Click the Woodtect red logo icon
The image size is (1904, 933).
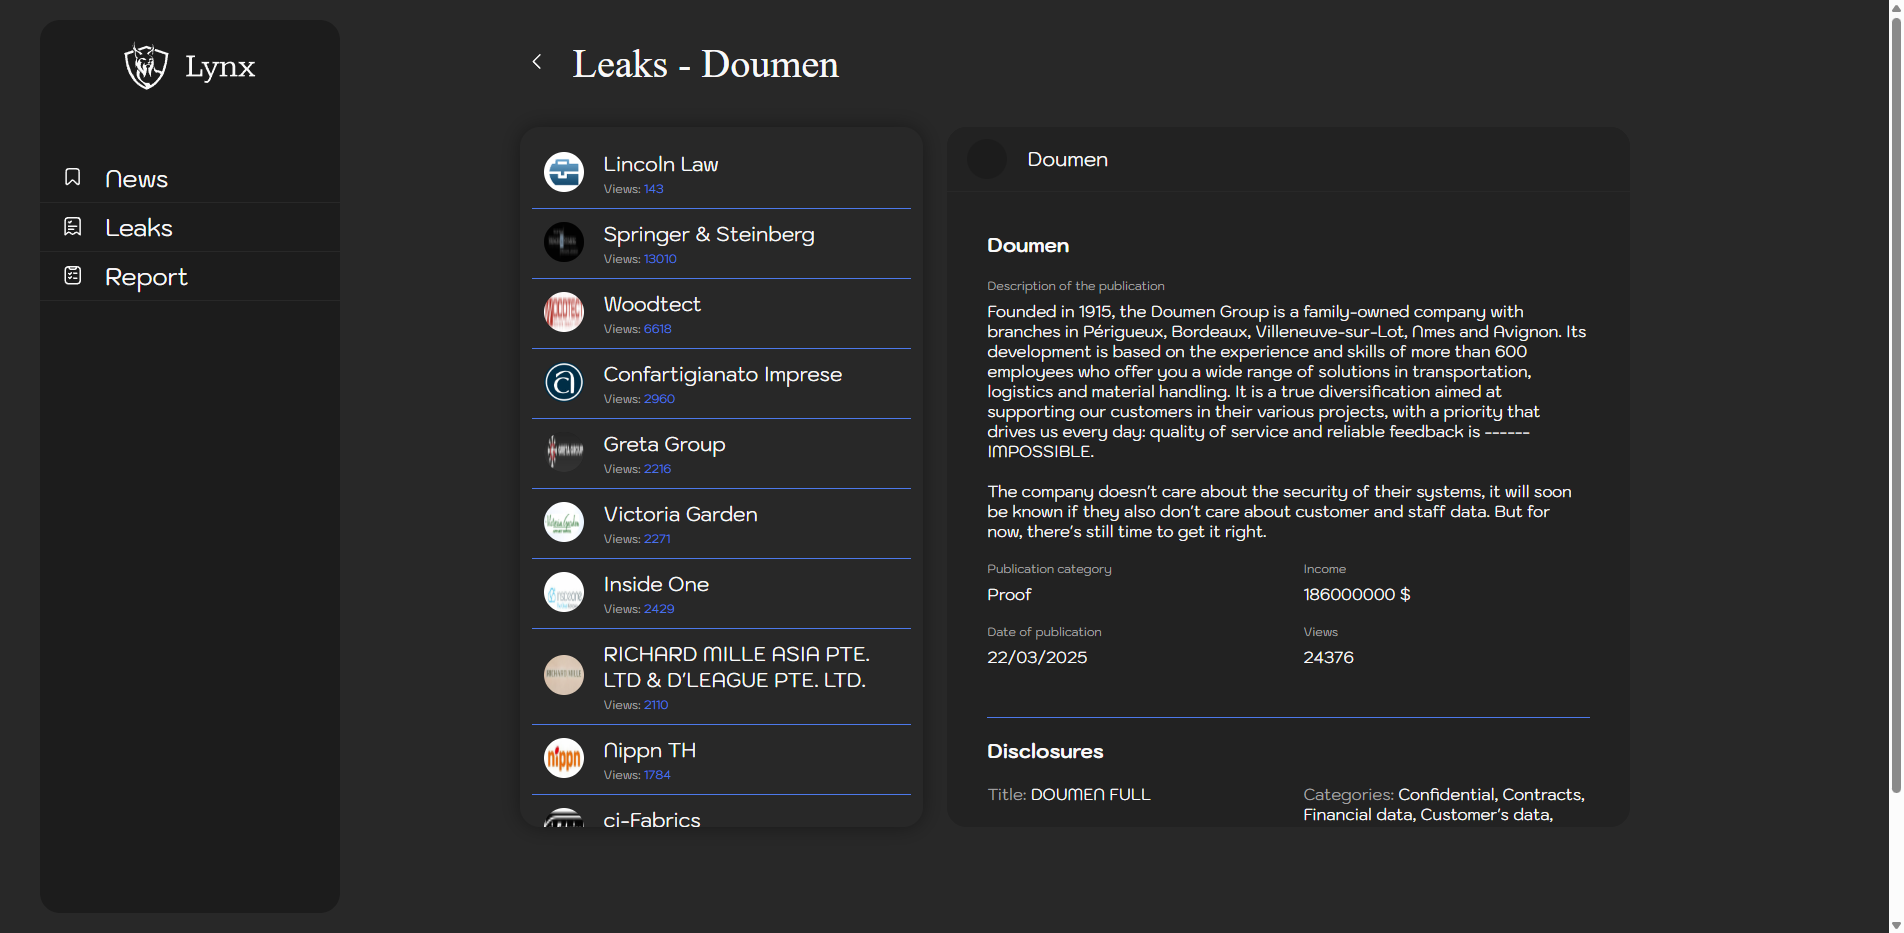tap(564, 312)
